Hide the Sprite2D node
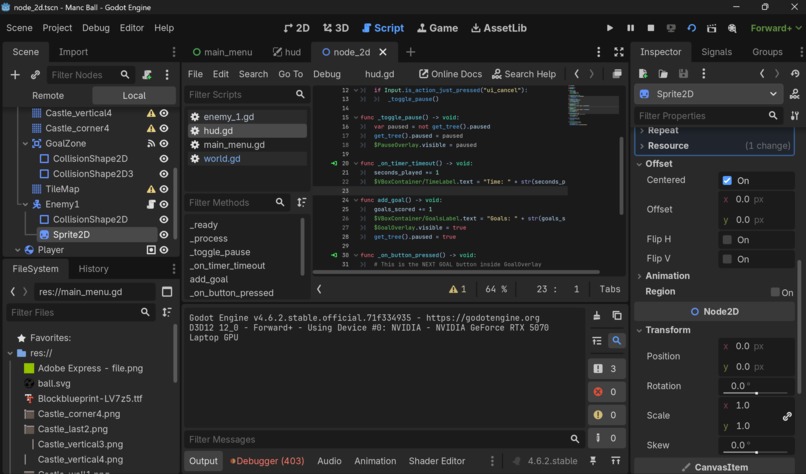Image resolution: width=806 pixels, height=474 pixels. coord(164,234)
